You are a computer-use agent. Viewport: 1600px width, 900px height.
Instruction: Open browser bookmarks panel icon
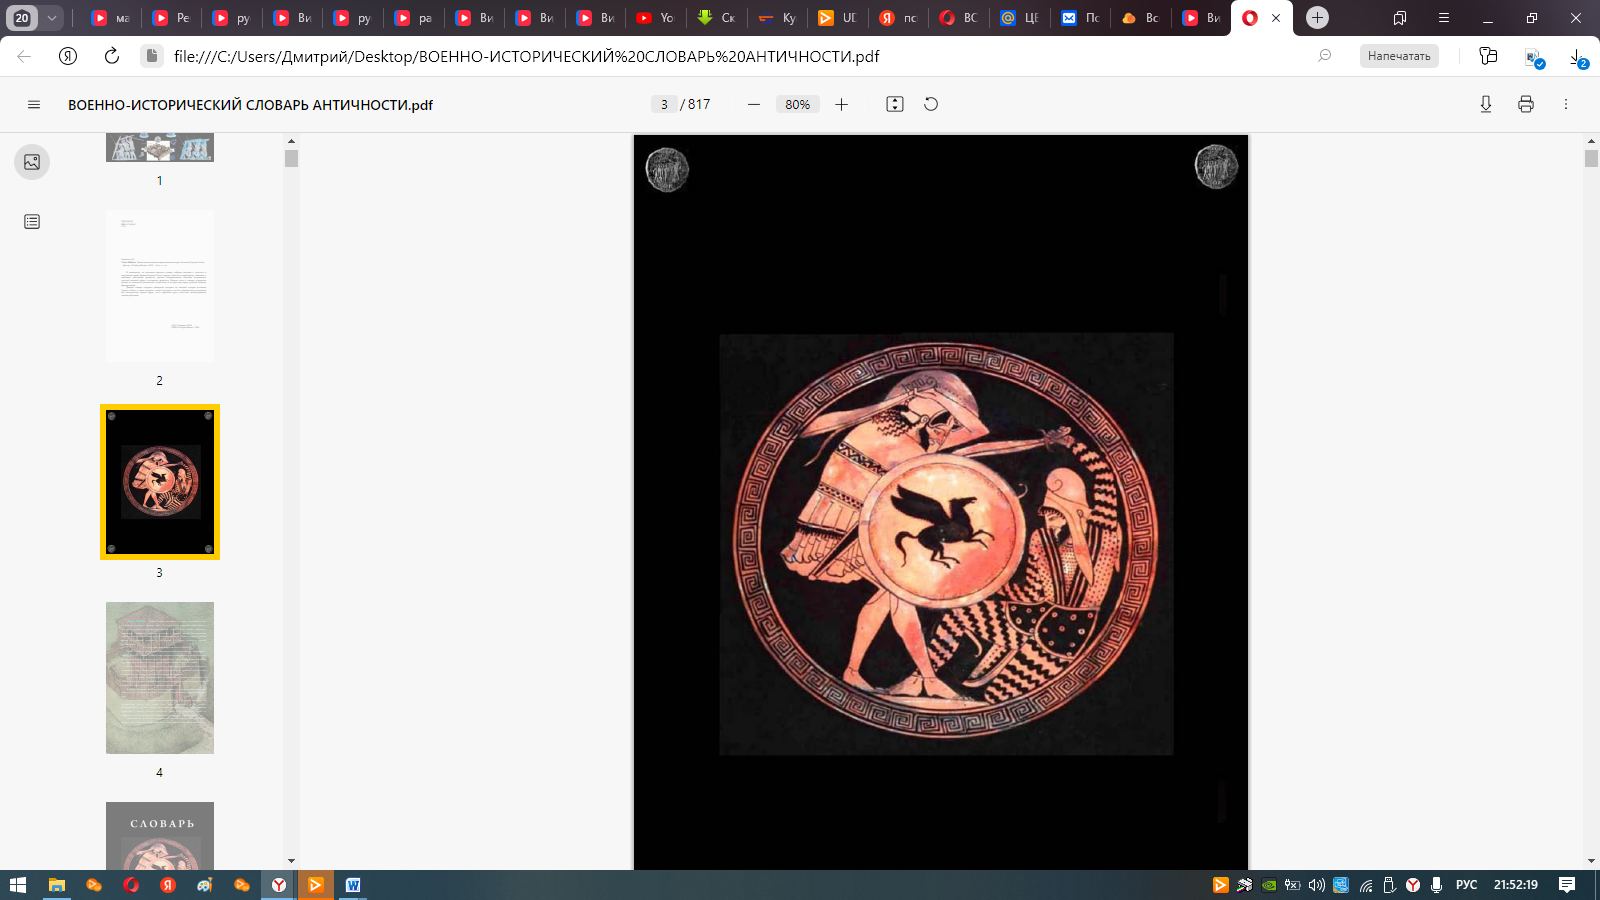tap(1400, 18)
